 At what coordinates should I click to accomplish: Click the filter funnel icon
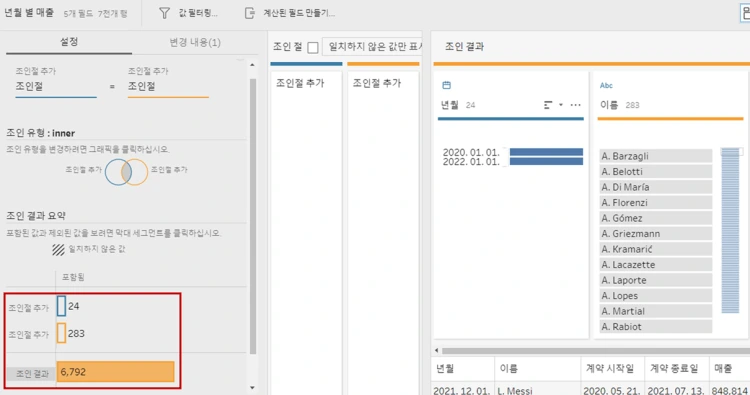(x=164, y=13)
